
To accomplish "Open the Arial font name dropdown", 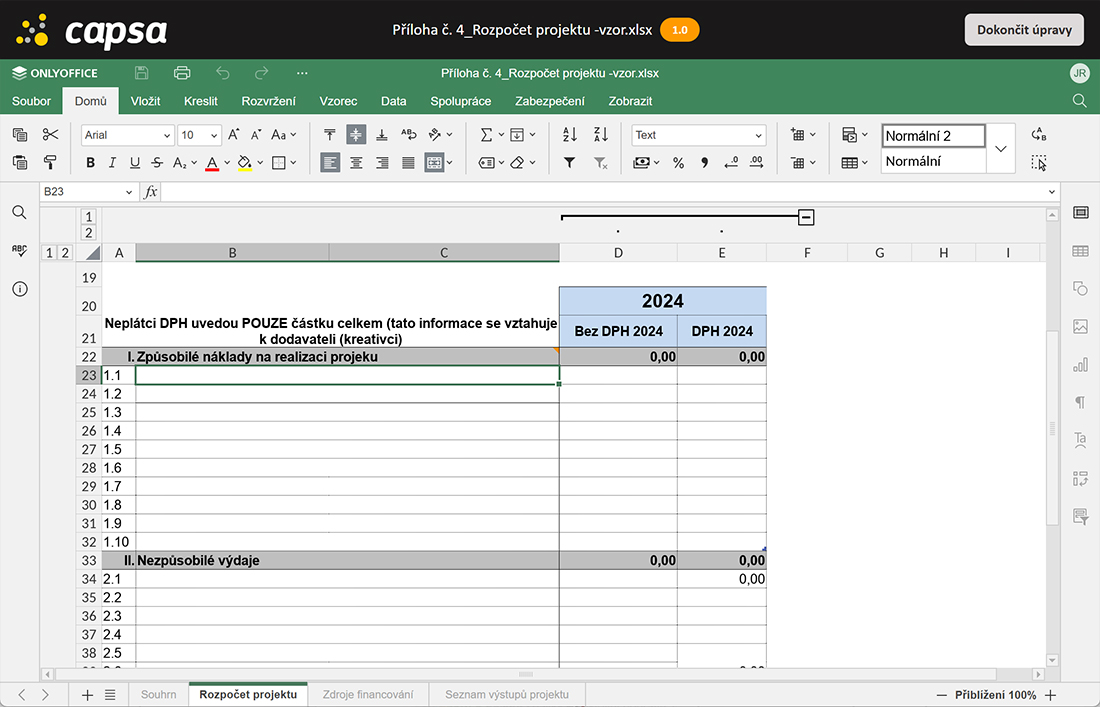I will tap(127, 134).
